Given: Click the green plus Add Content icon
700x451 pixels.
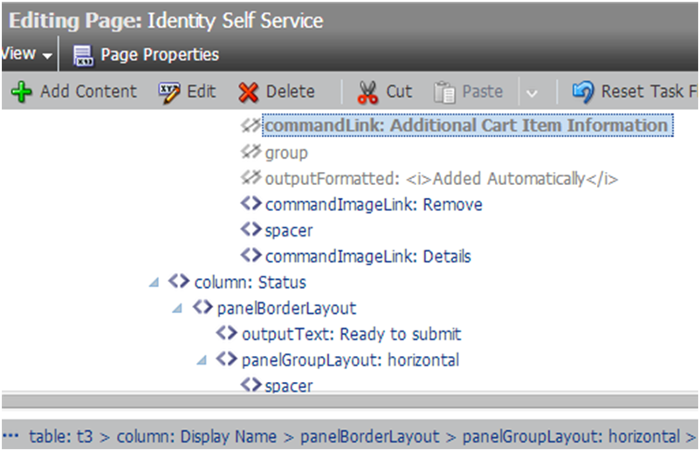Looking at the screenshot, I should point(21,92).
